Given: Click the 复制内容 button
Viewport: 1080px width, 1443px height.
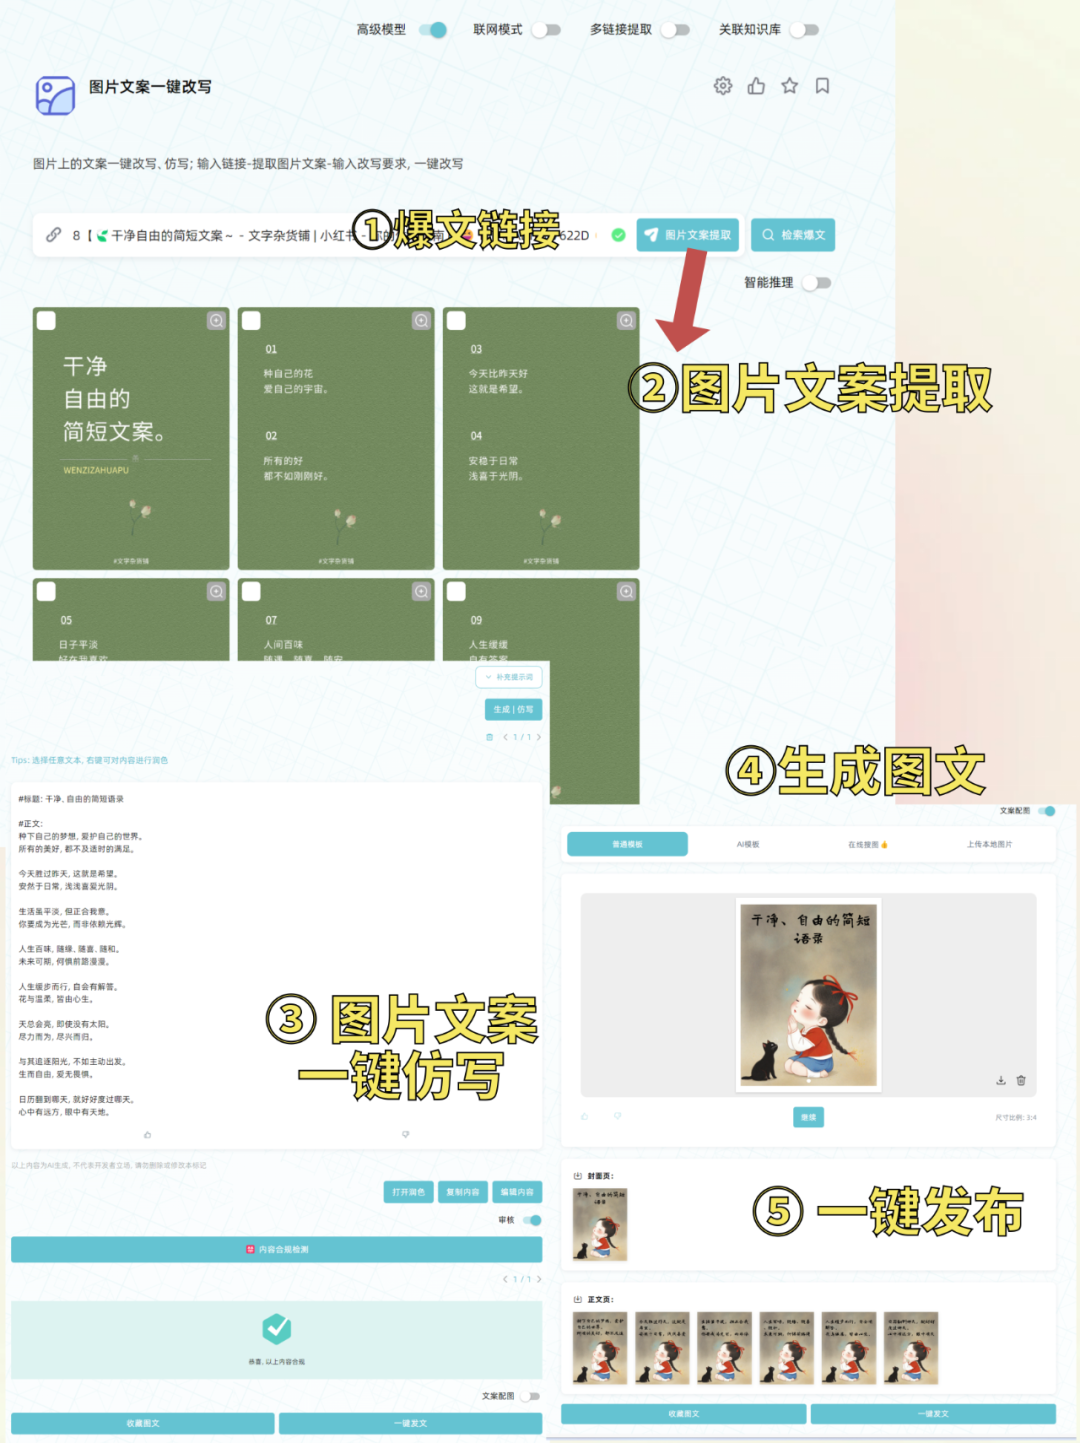Looking at the screenshot, I should coord(462,1192).
